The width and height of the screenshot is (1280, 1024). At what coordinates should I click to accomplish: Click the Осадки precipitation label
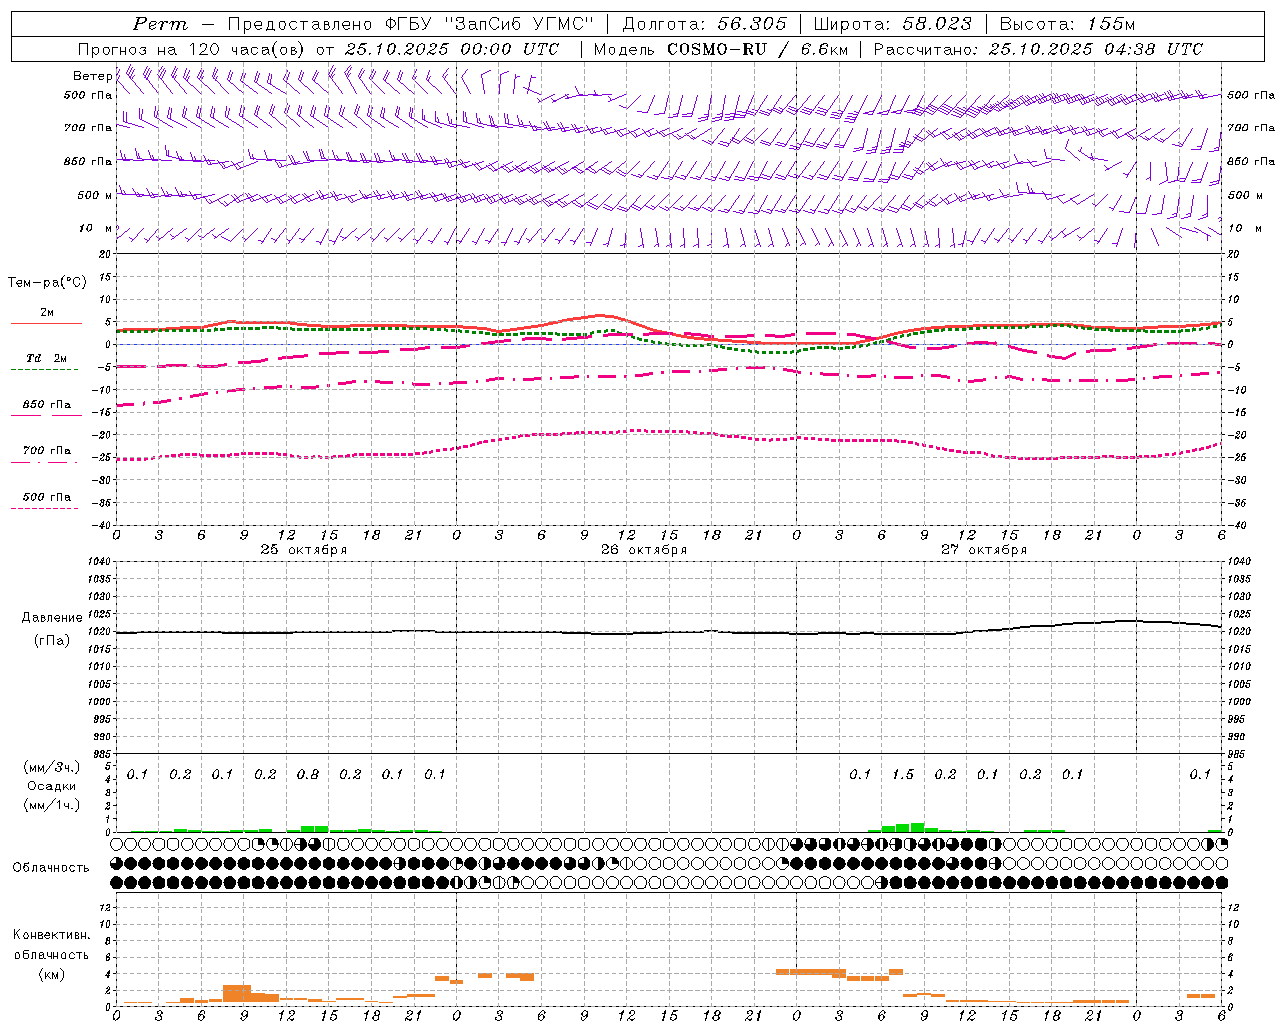pos(52,786)
